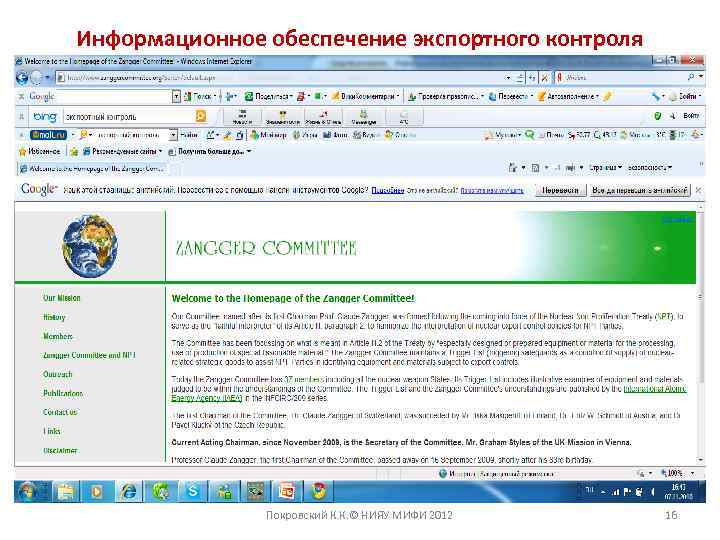
Task: Open the Our Mission sidebar link
Action: [62, 298]
